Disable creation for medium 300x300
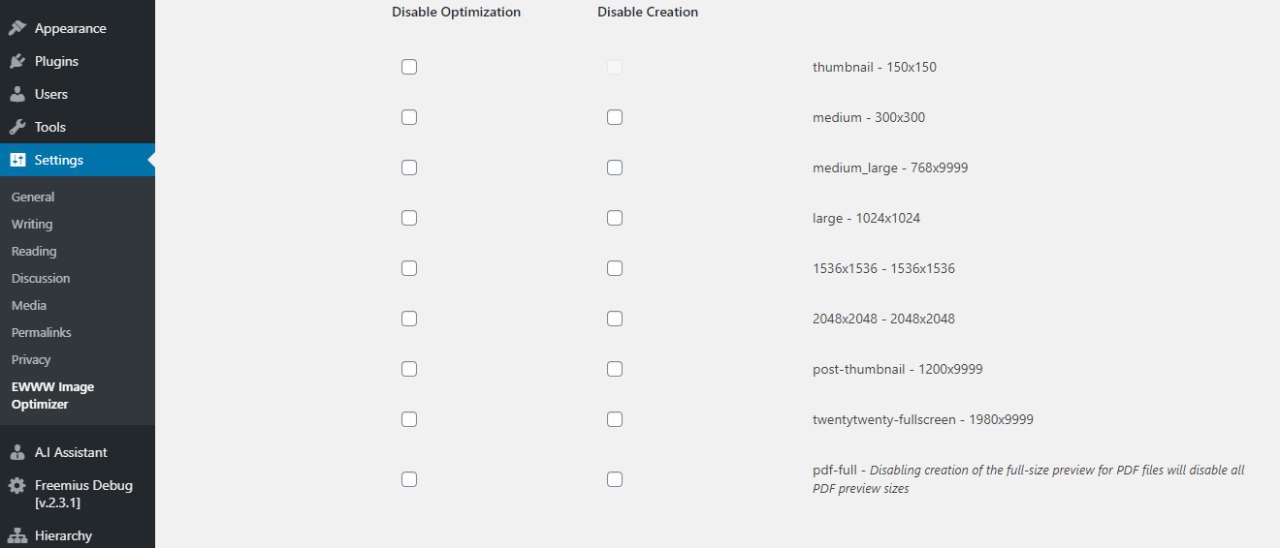This screenshot has height=548, width=1280. [x=615, y=117]
